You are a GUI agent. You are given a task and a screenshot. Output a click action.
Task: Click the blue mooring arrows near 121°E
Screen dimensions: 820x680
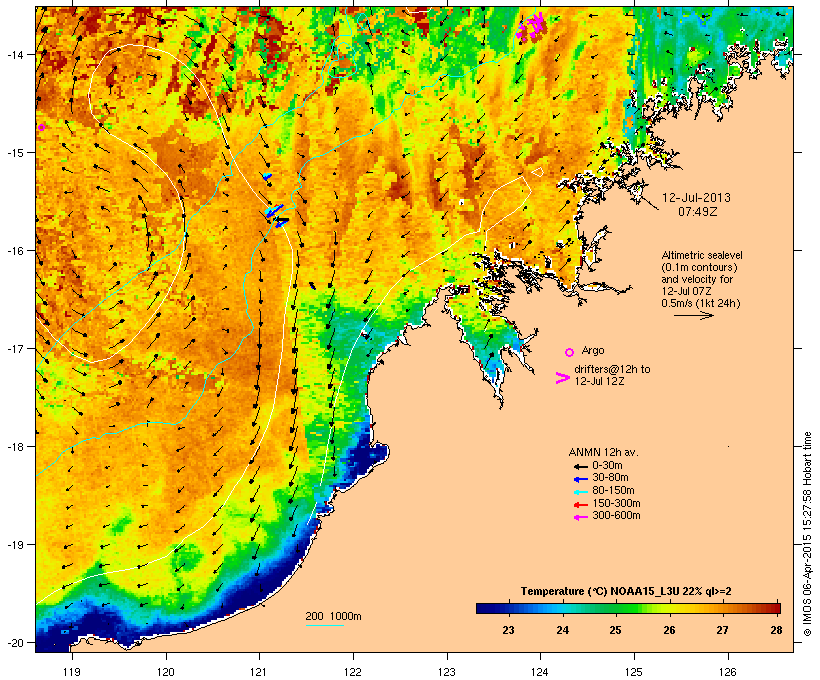(x=276, y=214)
